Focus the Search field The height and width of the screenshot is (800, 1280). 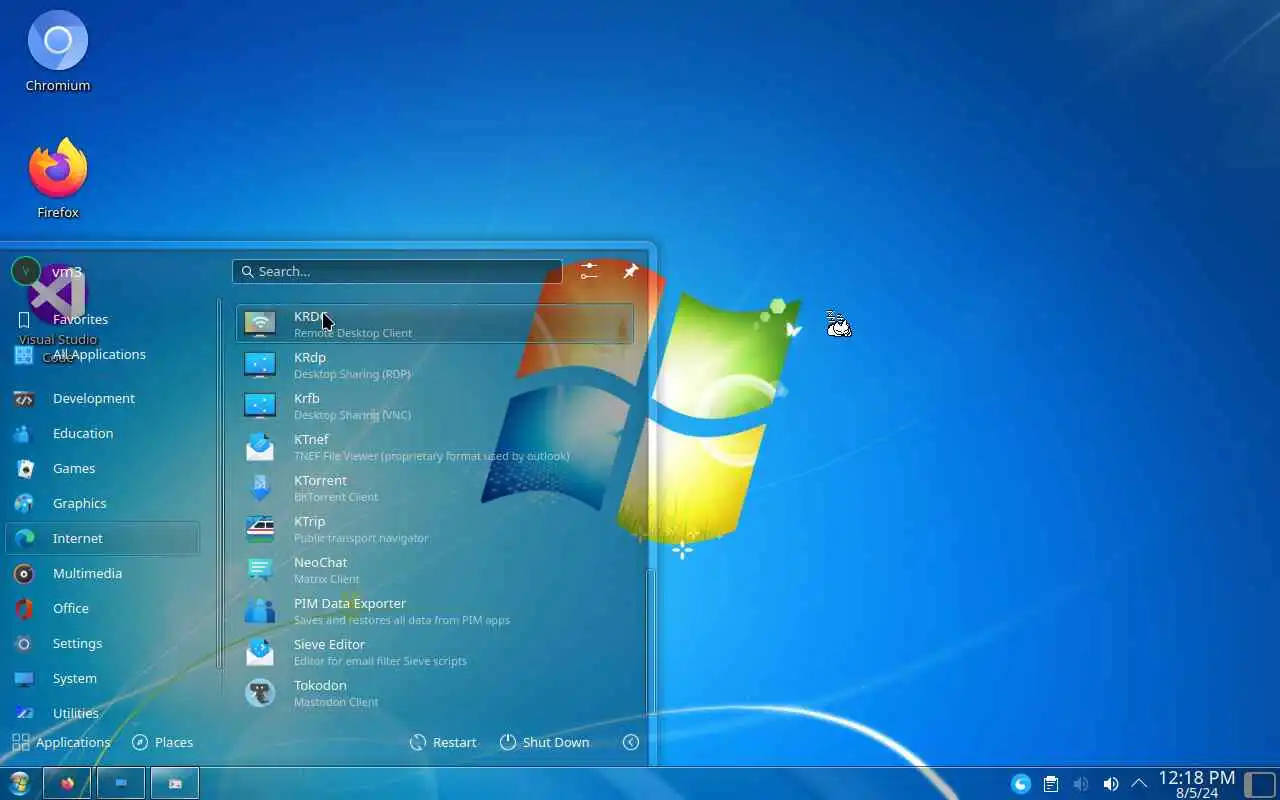tap(397, 271)
